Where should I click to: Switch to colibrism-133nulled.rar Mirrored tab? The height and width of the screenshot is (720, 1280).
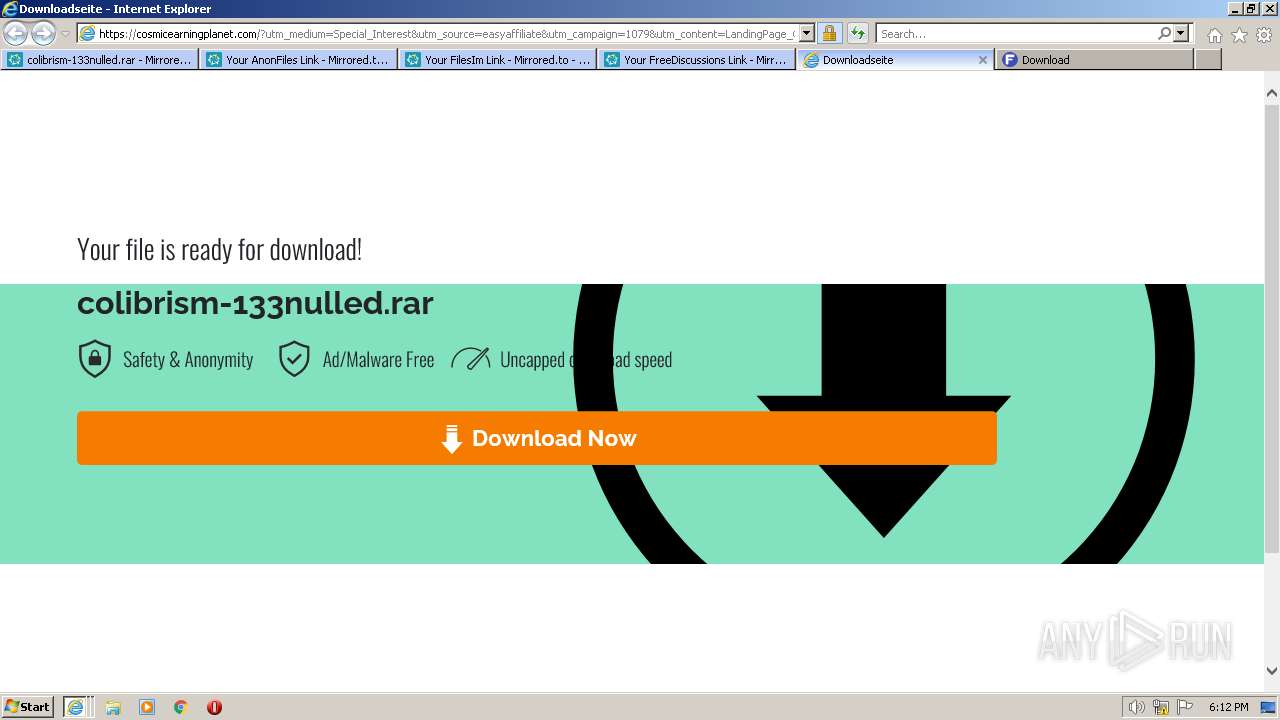[x=100, y=60]
